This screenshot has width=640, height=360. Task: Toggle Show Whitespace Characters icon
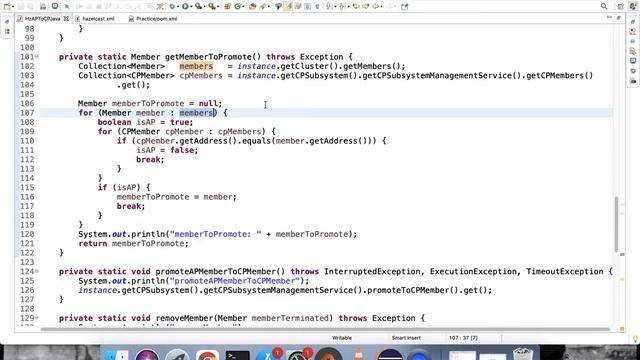coord(317,7)
